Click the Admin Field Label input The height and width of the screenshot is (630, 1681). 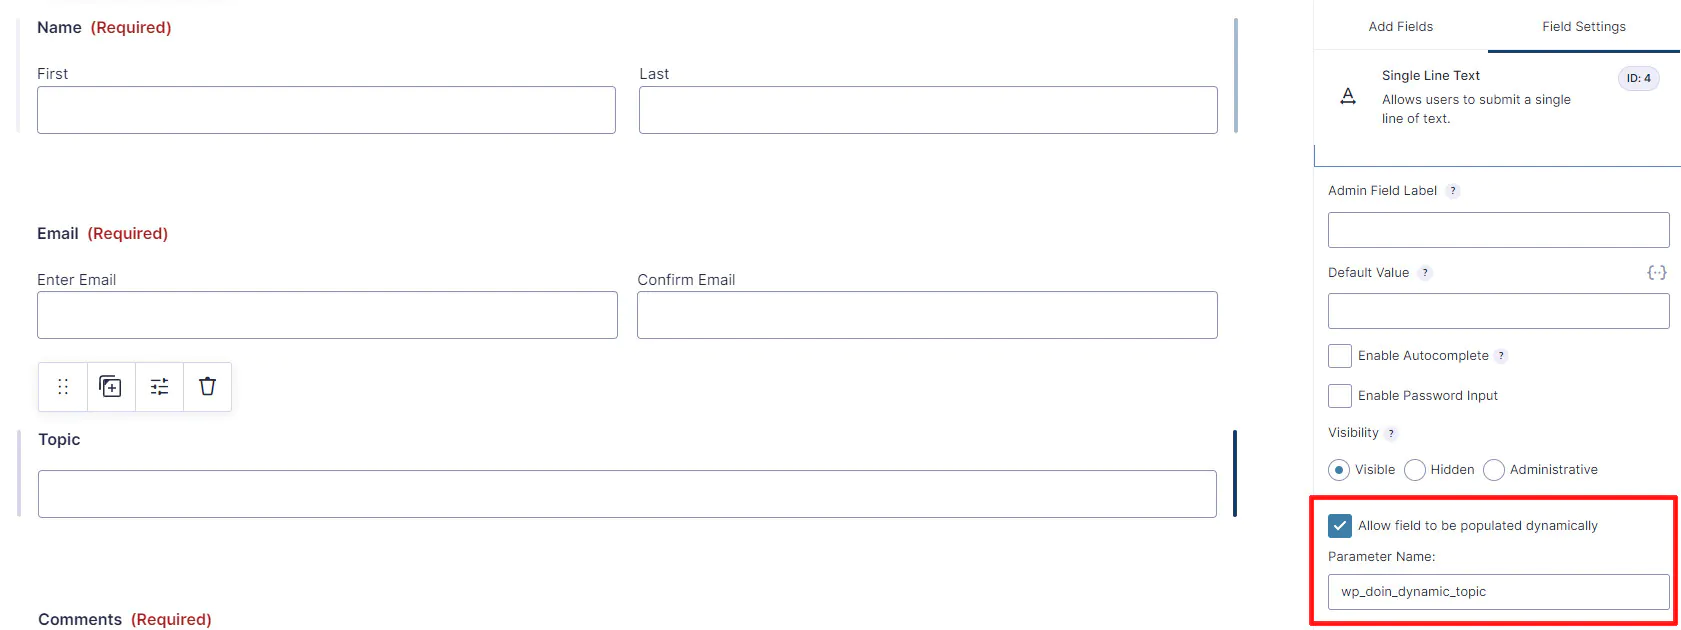(x=1498, y=230)
